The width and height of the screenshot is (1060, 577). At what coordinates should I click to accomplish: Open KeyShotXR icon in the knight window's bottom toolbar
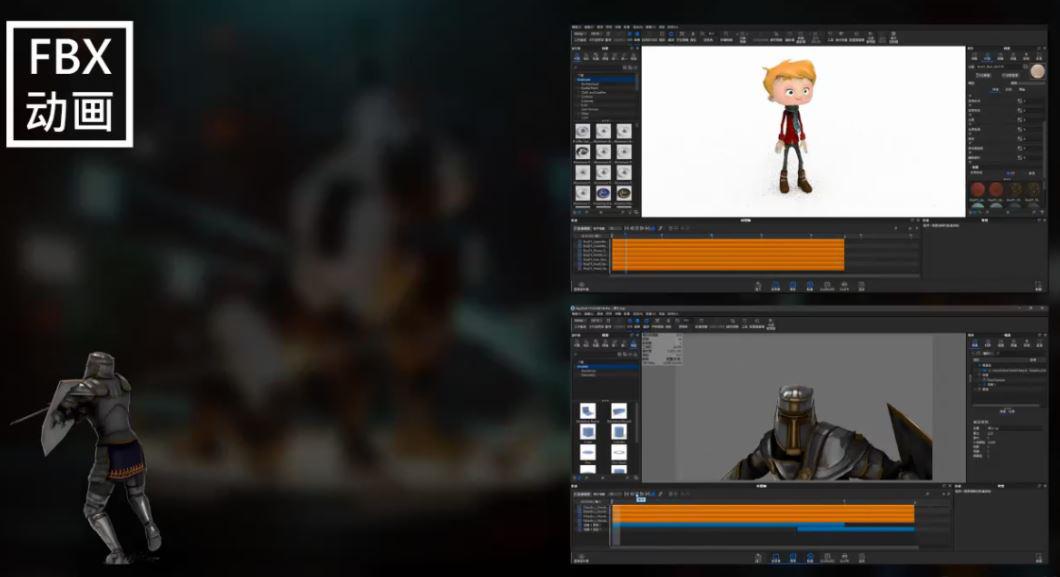(827, 556)
